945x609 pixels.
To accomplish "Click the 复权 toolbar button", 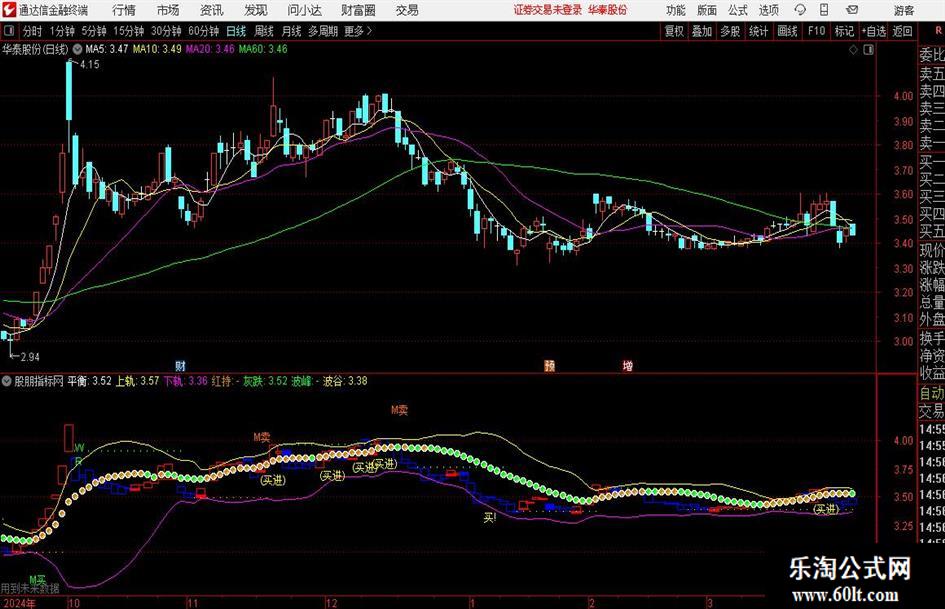I will point(674,31).
